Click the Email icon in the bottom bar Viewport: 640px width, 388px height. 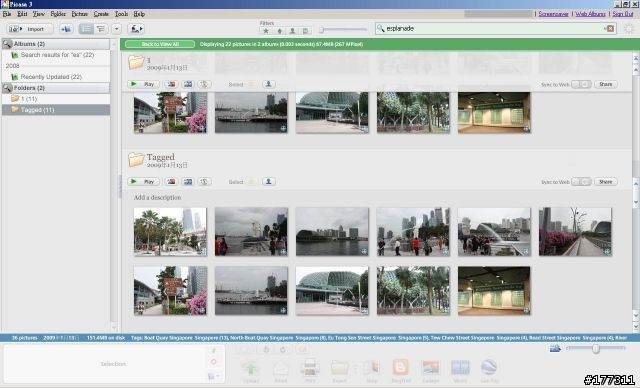click(x=281, y=371)
